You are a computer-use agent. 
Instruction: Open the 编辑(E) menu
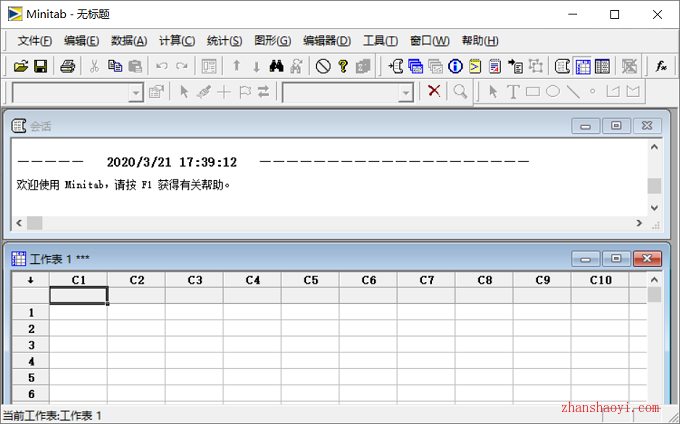(x=82, y=41)
